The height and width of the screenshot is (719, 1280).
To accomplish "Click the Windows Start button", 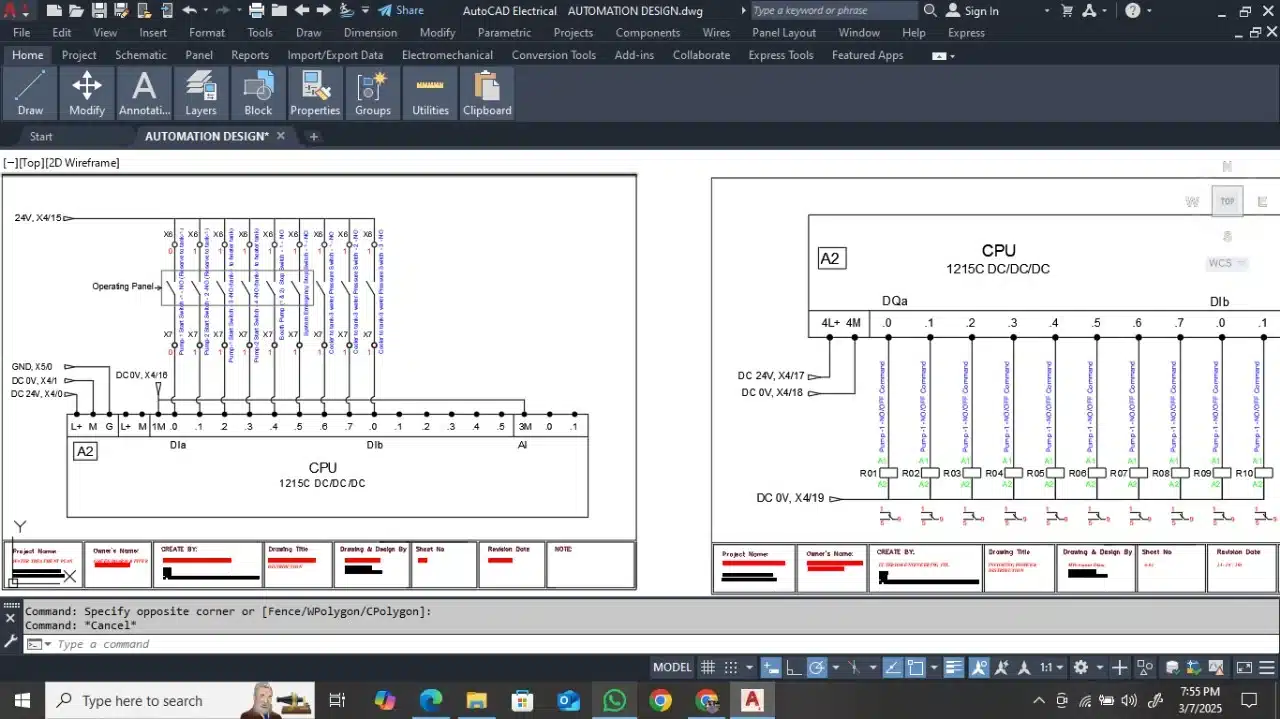I will click(x=21, y=700).
